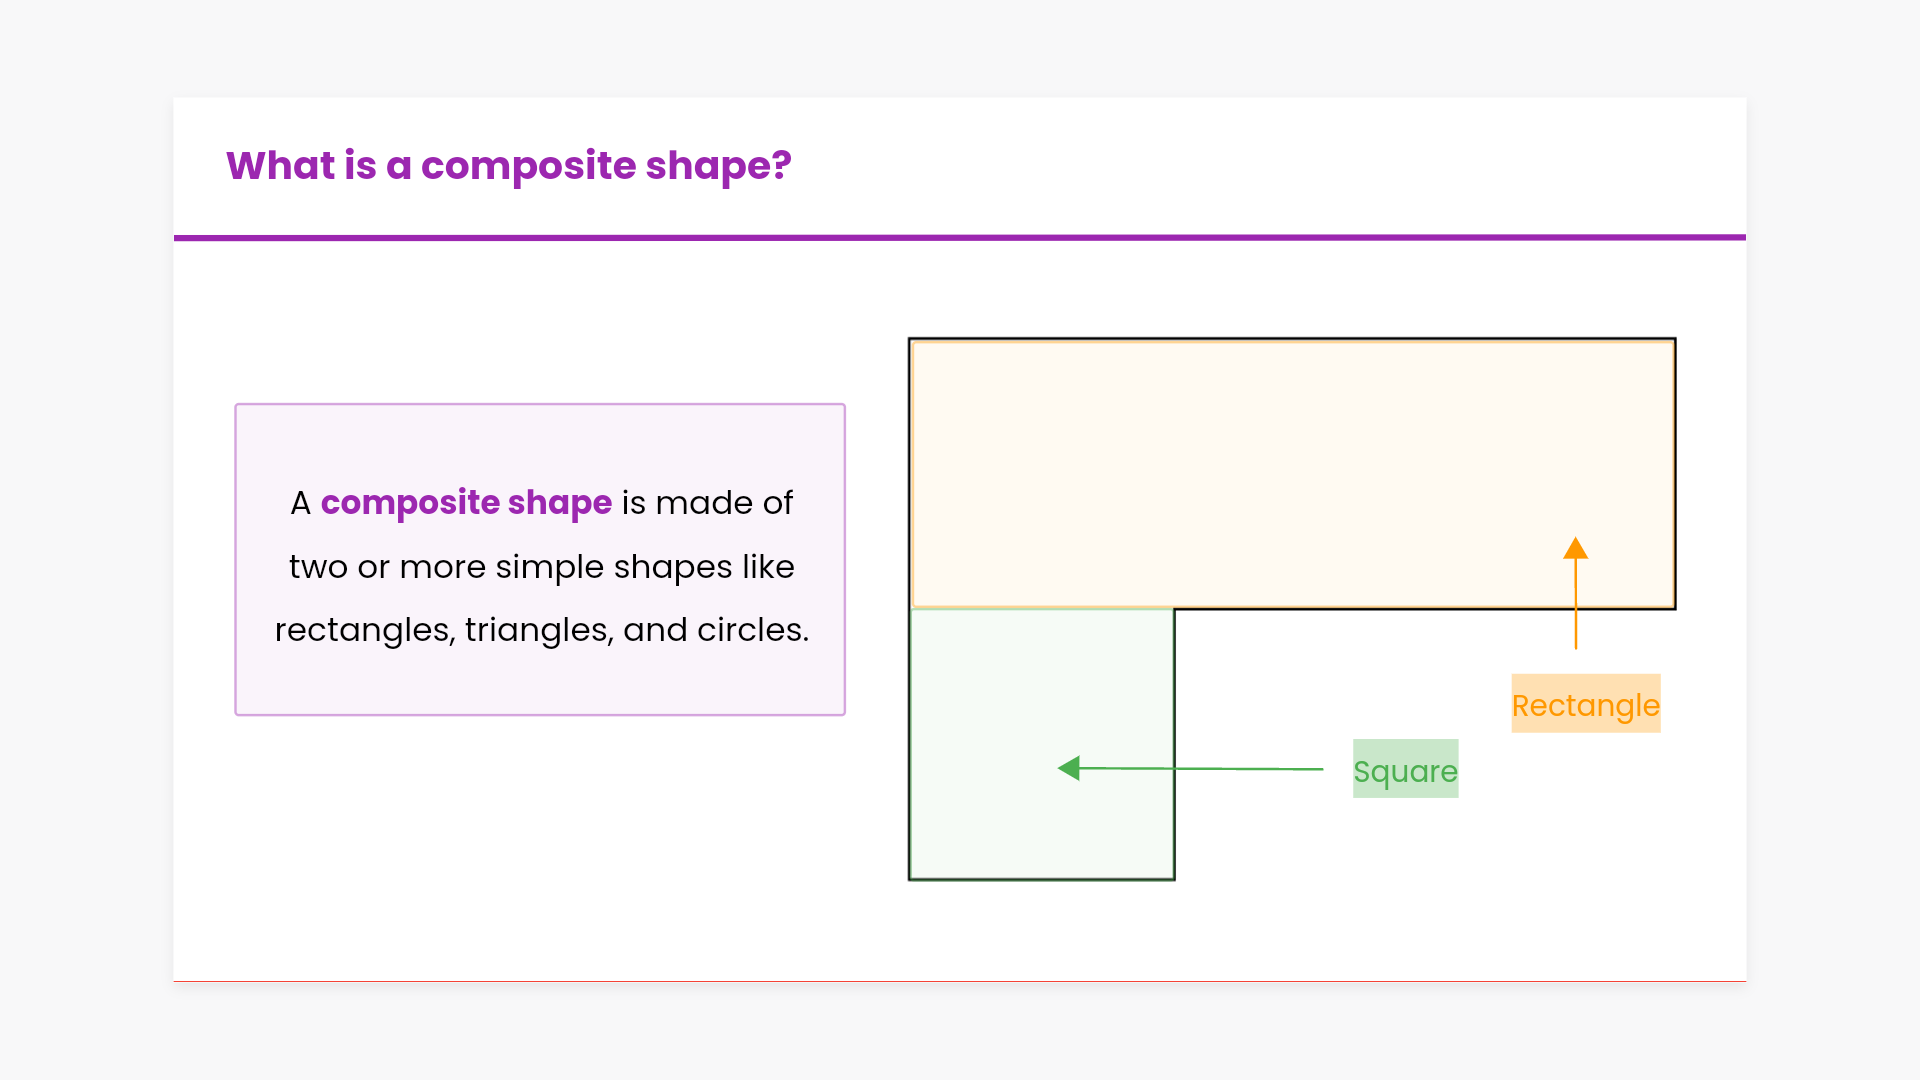Viewport: 1920px width, 1080px height.
Task: Click the question mark in the title
Action: tap(781, 165)
